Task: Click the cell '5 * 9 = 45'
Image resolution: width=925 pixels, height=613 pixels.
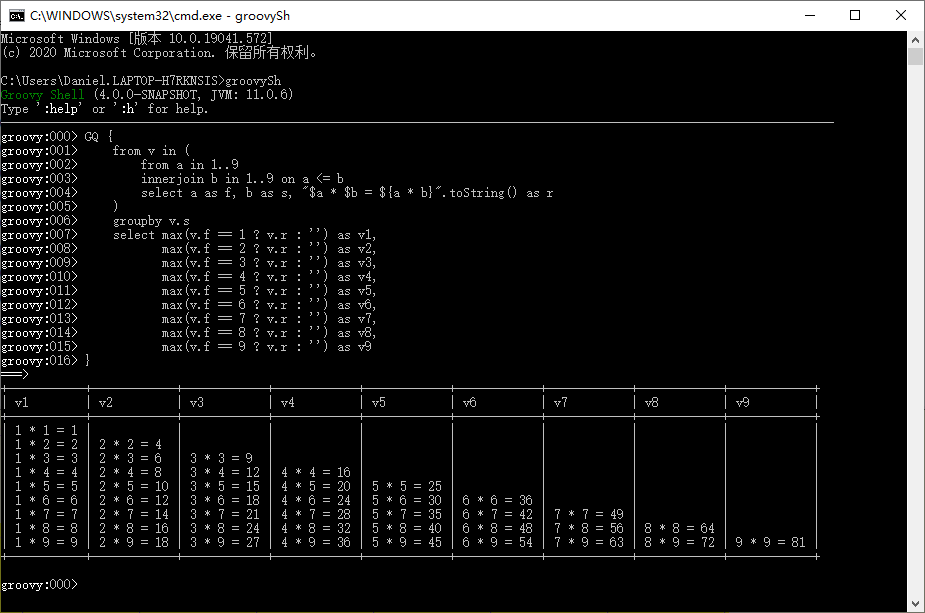Action: click(406, 542)
